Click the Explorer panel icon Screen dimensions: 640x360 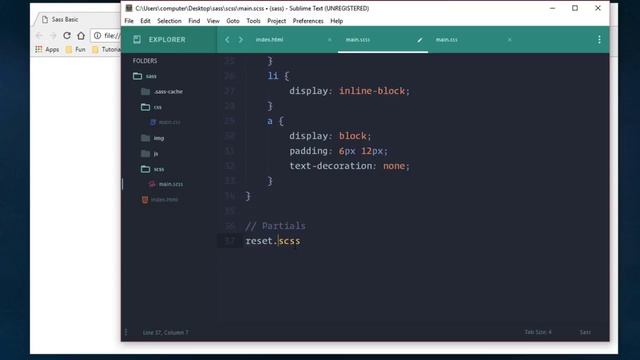coord(137,40)
